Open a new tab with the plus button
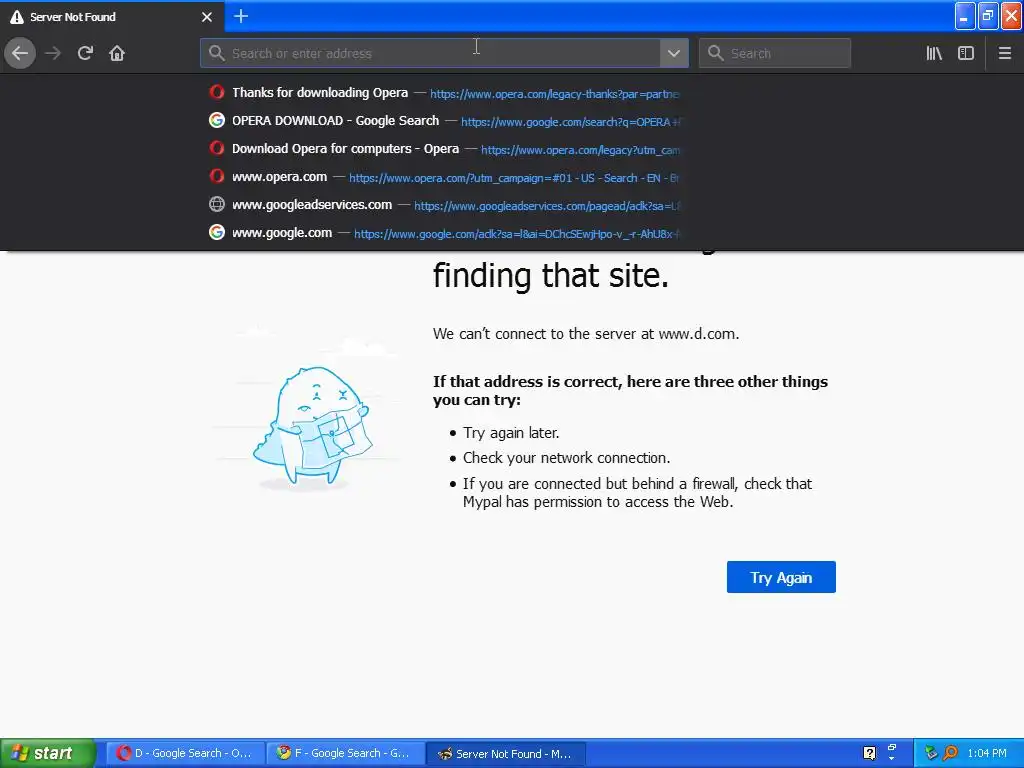Image resolution: width=1024 pixels, height=768 pixels. tap(241, 16)
